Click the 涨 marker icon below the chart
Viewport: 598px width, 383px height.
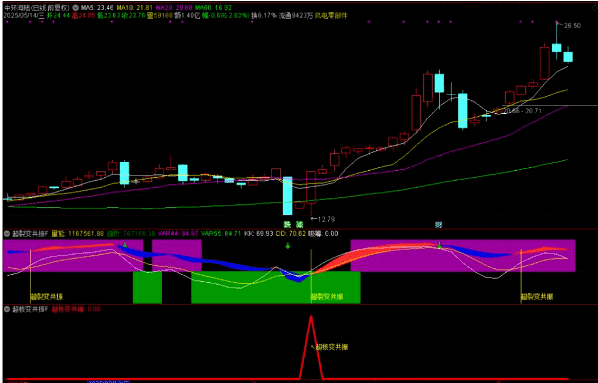299,224
